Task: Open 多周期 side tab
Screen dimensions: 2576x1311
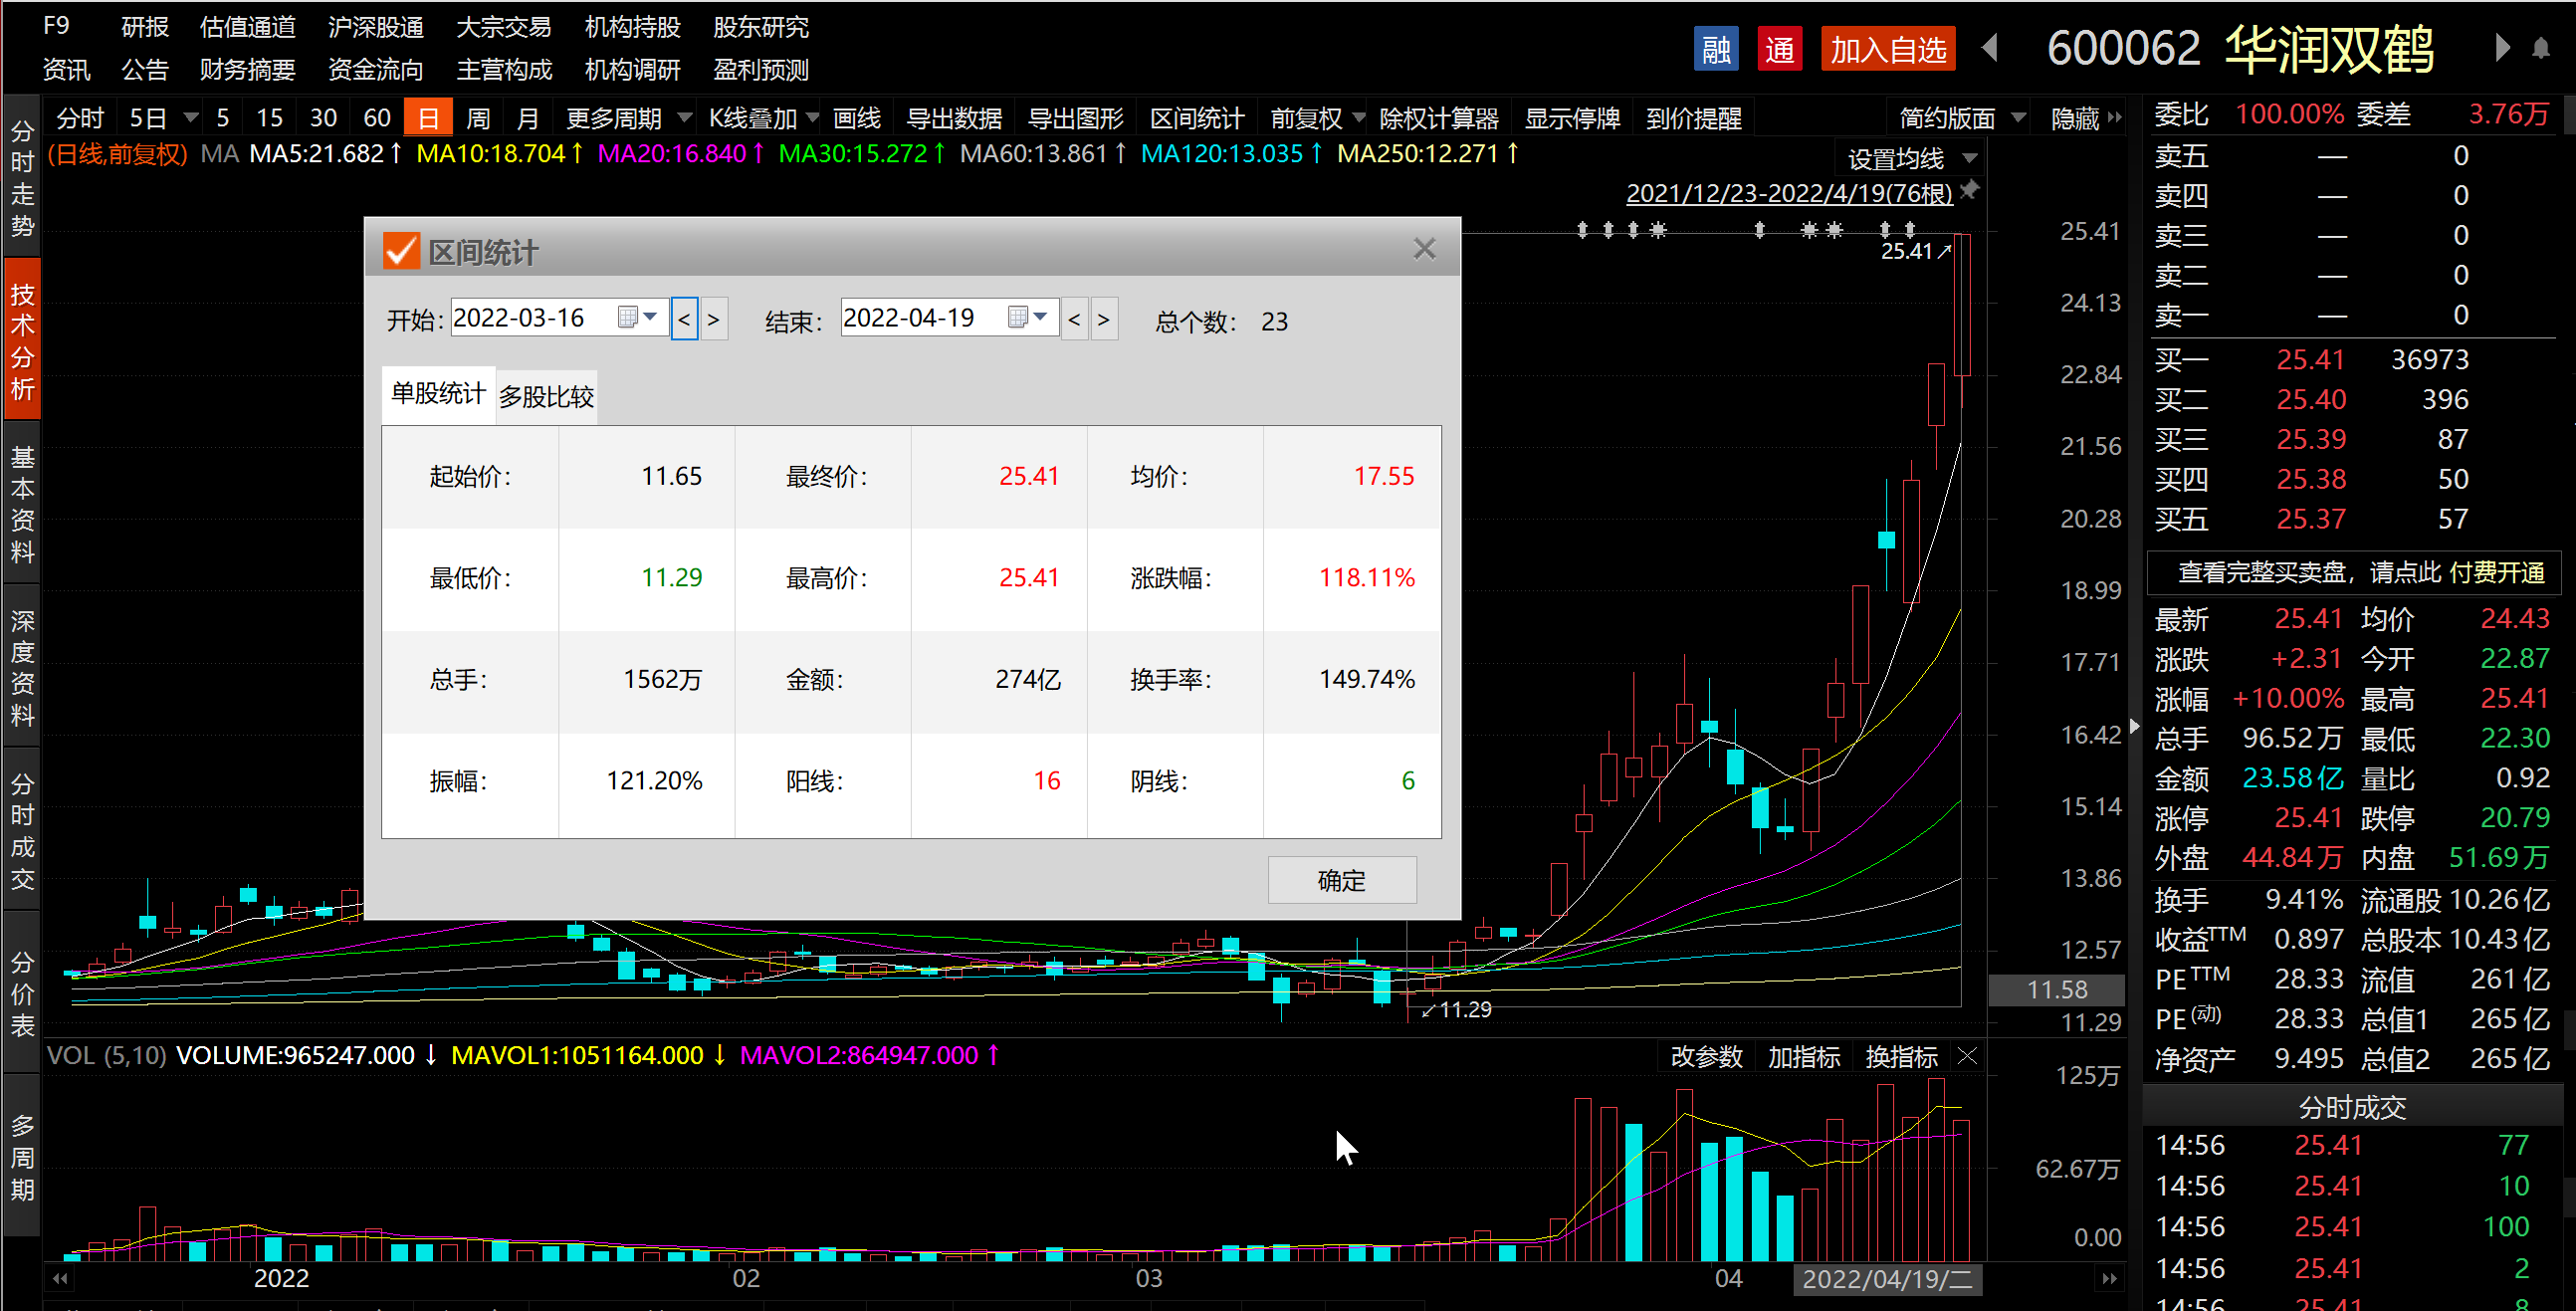Action: click(x=22, y=1157)
